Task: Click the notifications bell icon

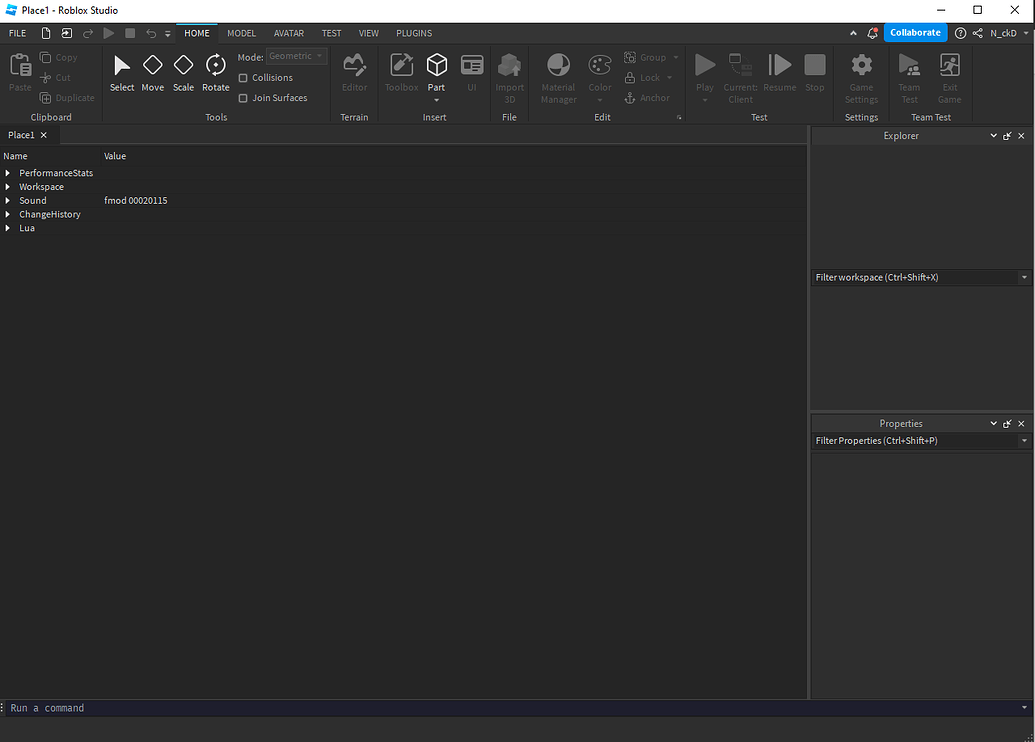Action: (x=872, y=33)
